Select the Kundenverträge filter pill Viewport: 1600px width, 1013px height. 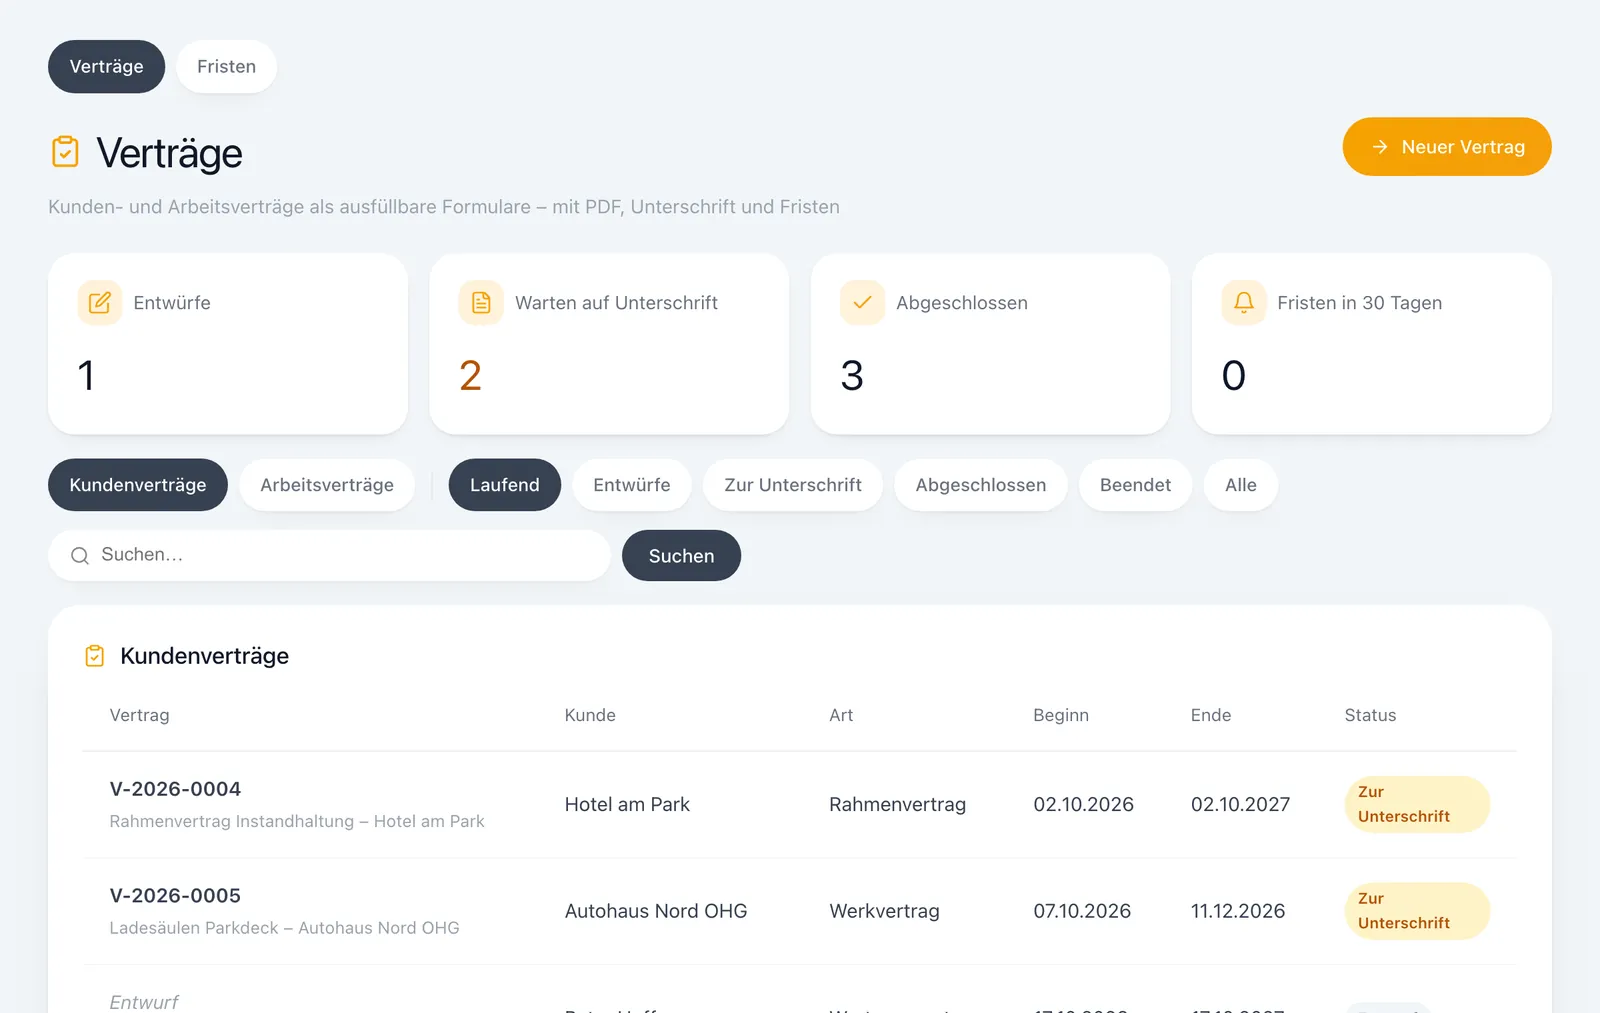[x=138, y=485]
